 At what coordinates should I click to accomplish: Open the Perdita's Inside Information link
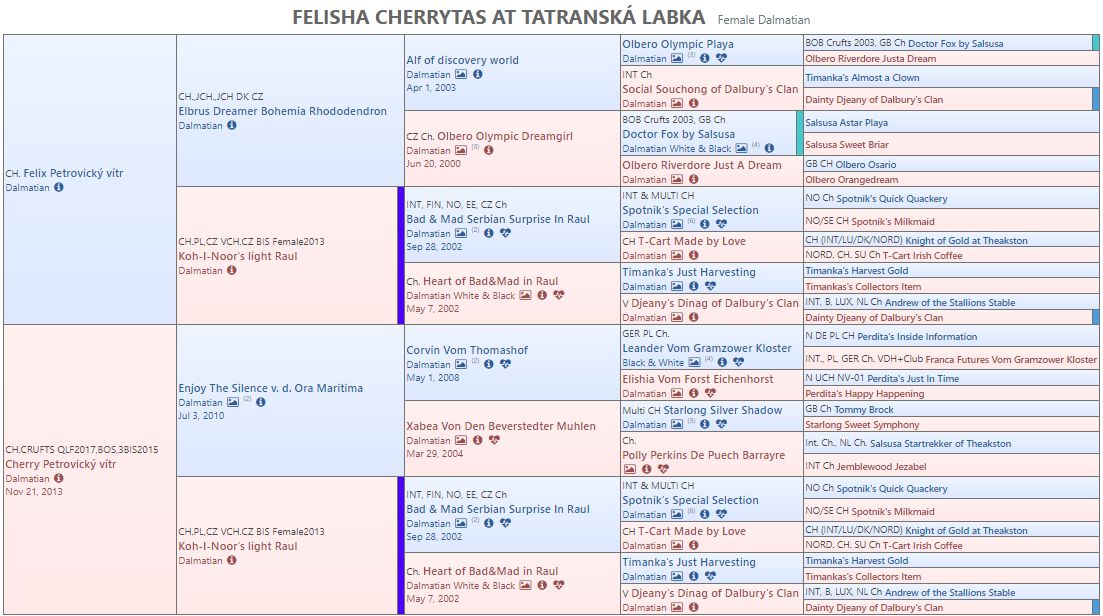[x=891, y=337]
